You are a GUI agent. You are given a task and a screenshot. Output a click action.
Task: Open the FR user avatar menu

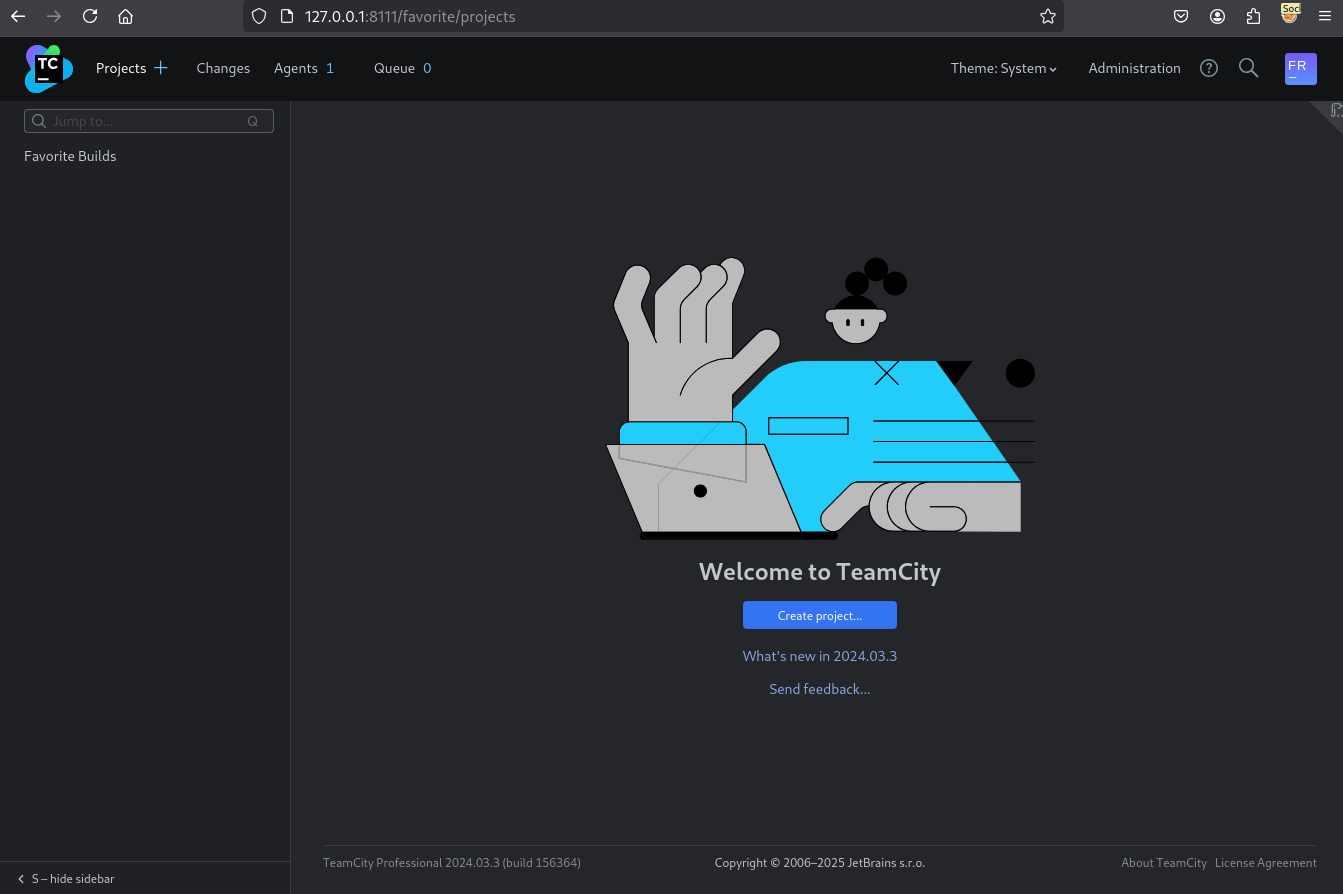tap(1301, 69)
